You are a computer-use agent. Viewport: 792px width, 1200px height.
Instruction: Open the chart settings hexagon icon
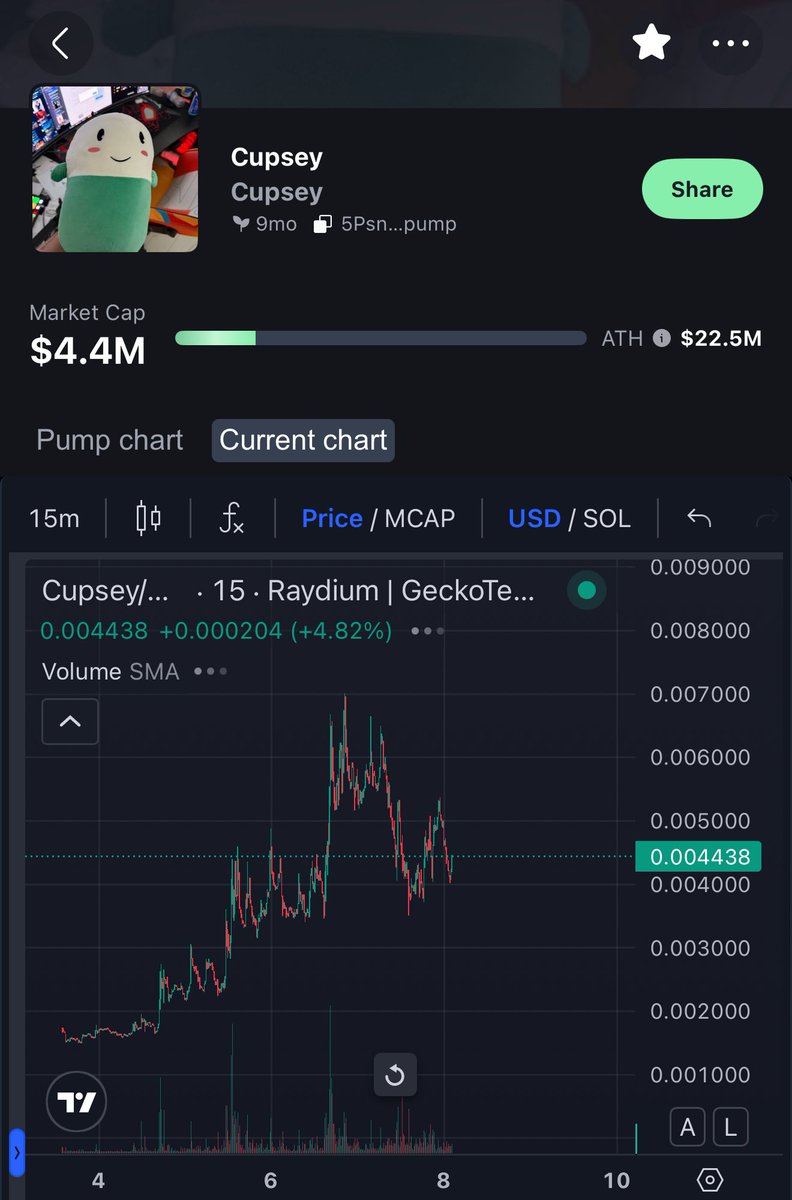click(709, 1180)
